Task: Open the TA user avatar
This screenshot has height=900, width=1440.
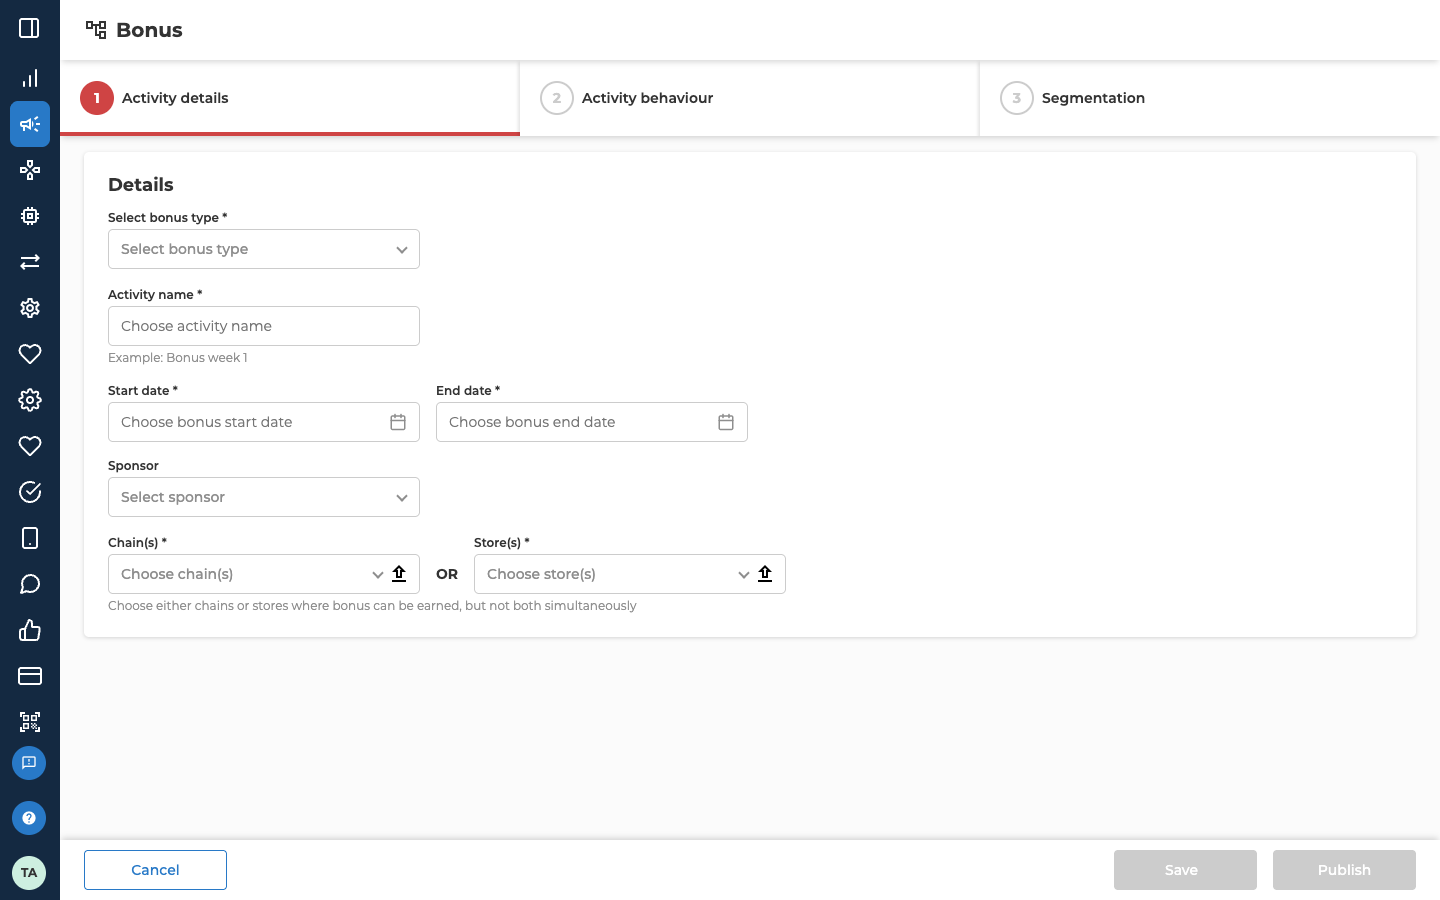Action: click(29, 872)
